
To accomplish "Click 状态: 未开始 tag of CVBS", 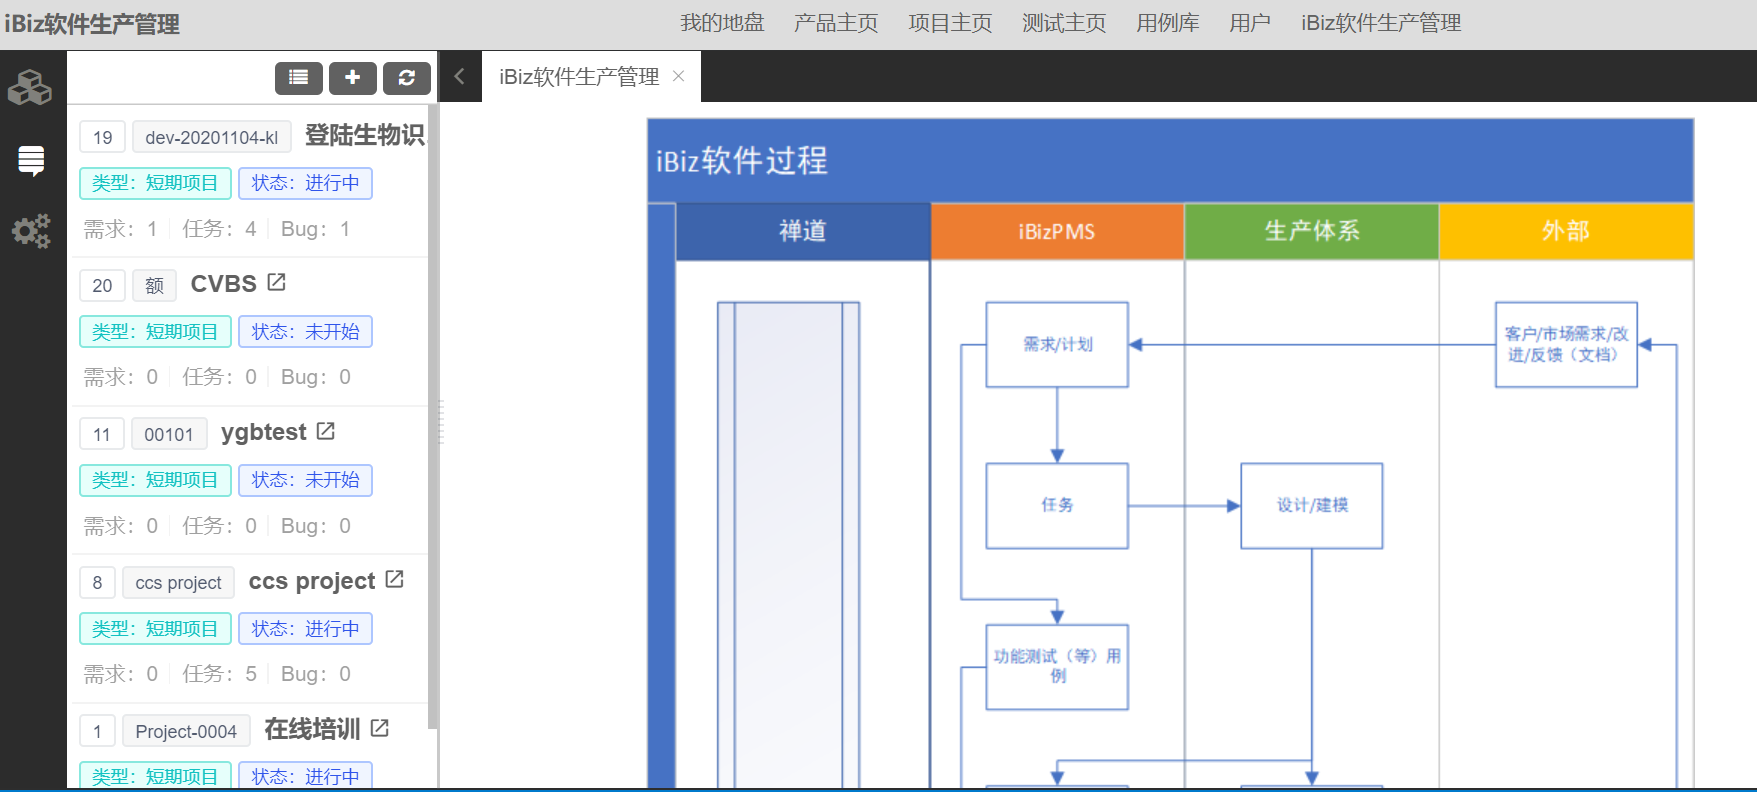I will click(x=306, y=331).
